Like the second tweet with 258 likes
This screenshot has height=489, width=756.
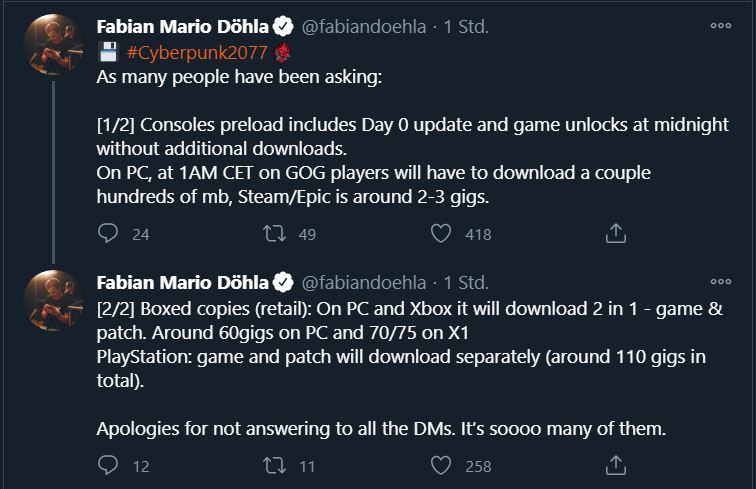[441, 465]
